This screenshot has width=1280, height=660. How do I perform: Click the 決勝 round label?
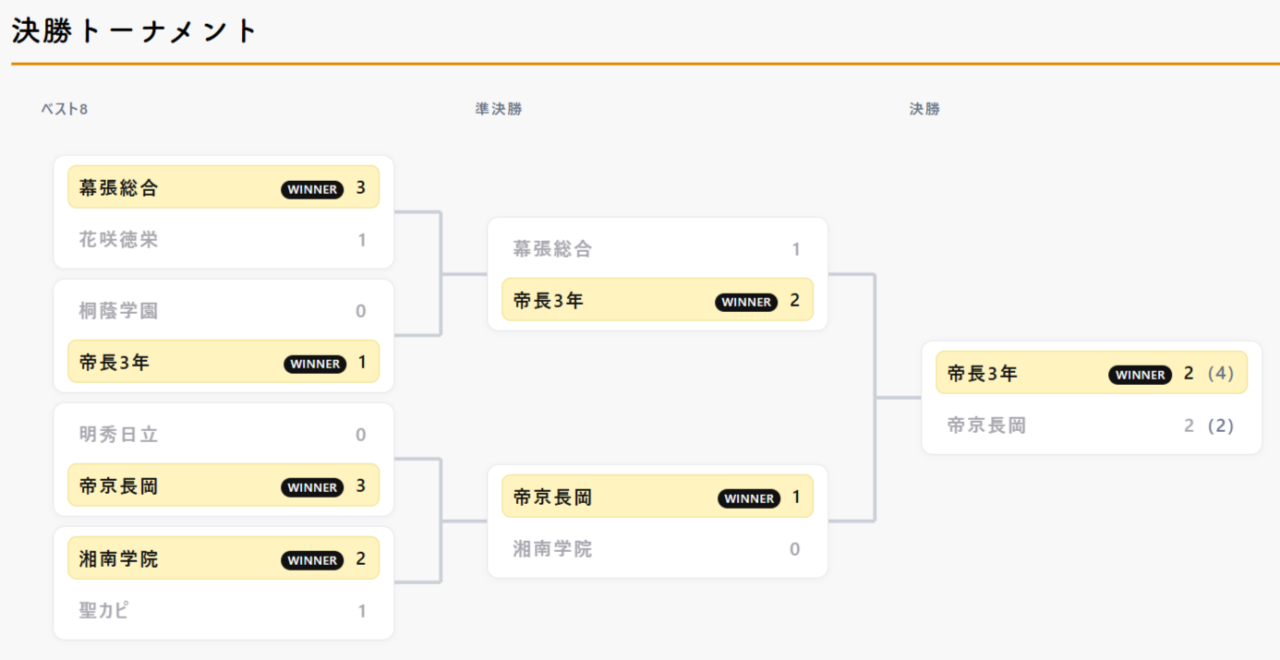coord(924,109)
